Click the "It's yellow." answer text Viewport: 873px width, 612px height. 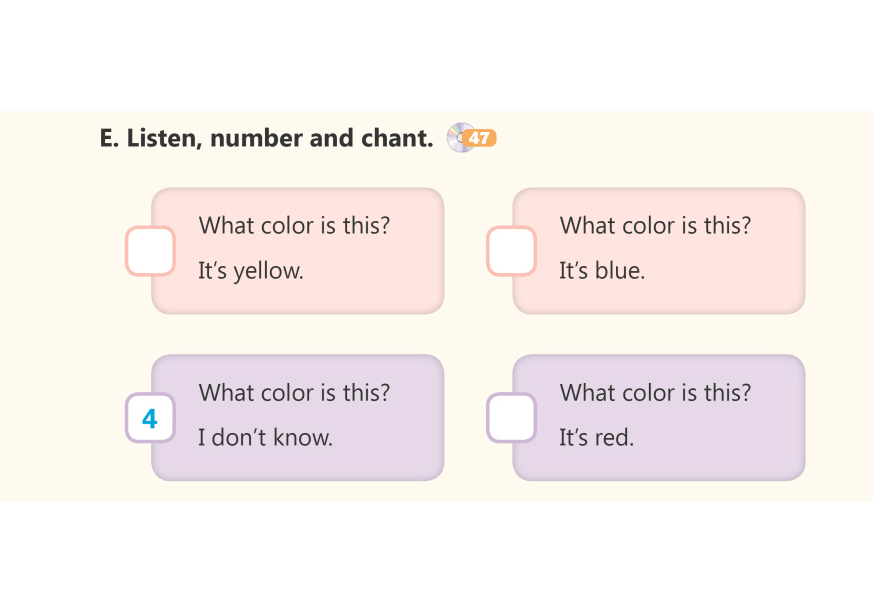click(250, 270)
